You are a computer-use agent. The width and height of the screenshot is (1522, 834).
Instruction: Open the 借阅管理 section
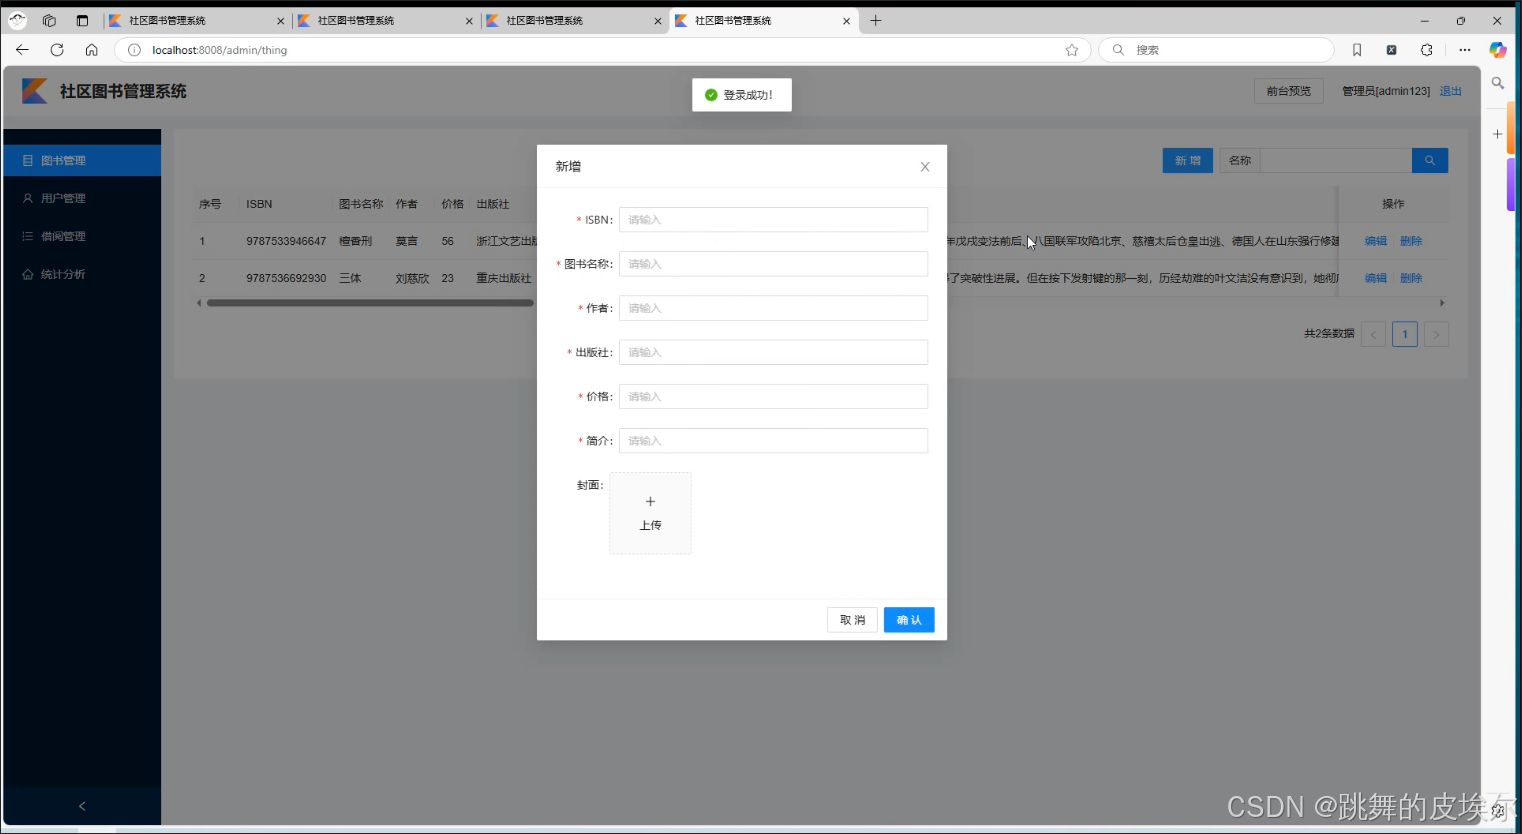(63, 236)
